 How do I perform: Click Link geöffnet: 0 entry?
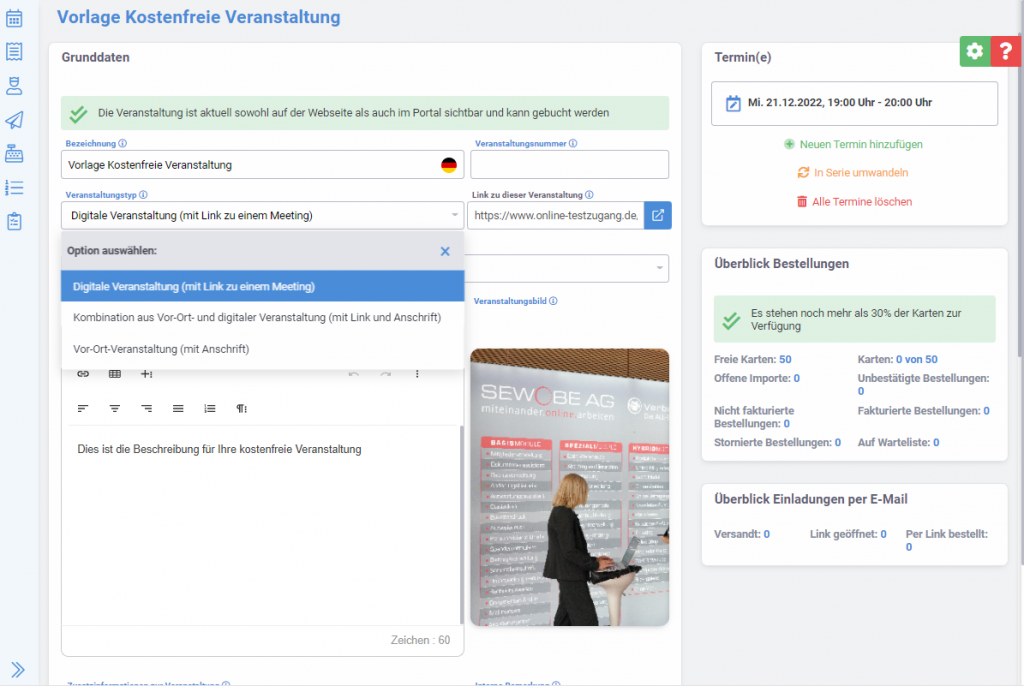848,534
